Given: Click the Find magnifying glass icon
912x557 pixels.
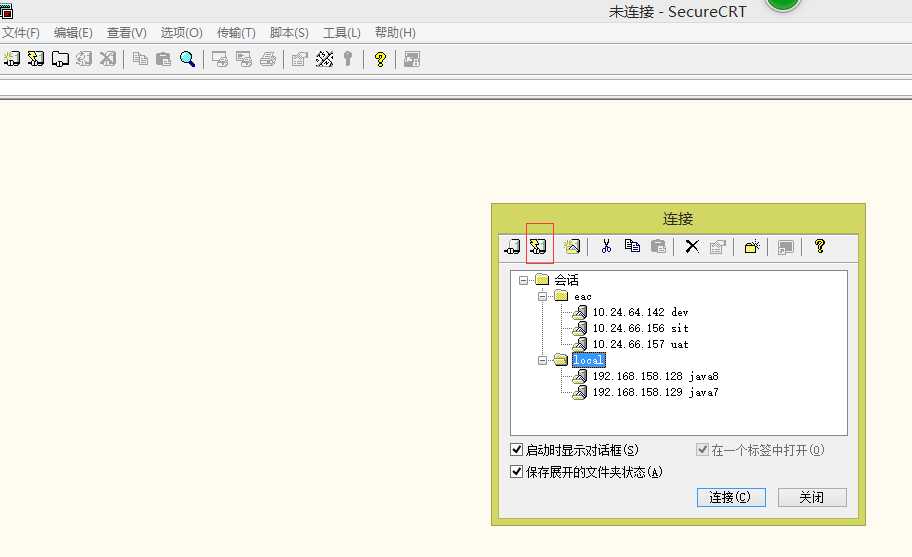Looking at the screenshot, I should click(187, 59).
